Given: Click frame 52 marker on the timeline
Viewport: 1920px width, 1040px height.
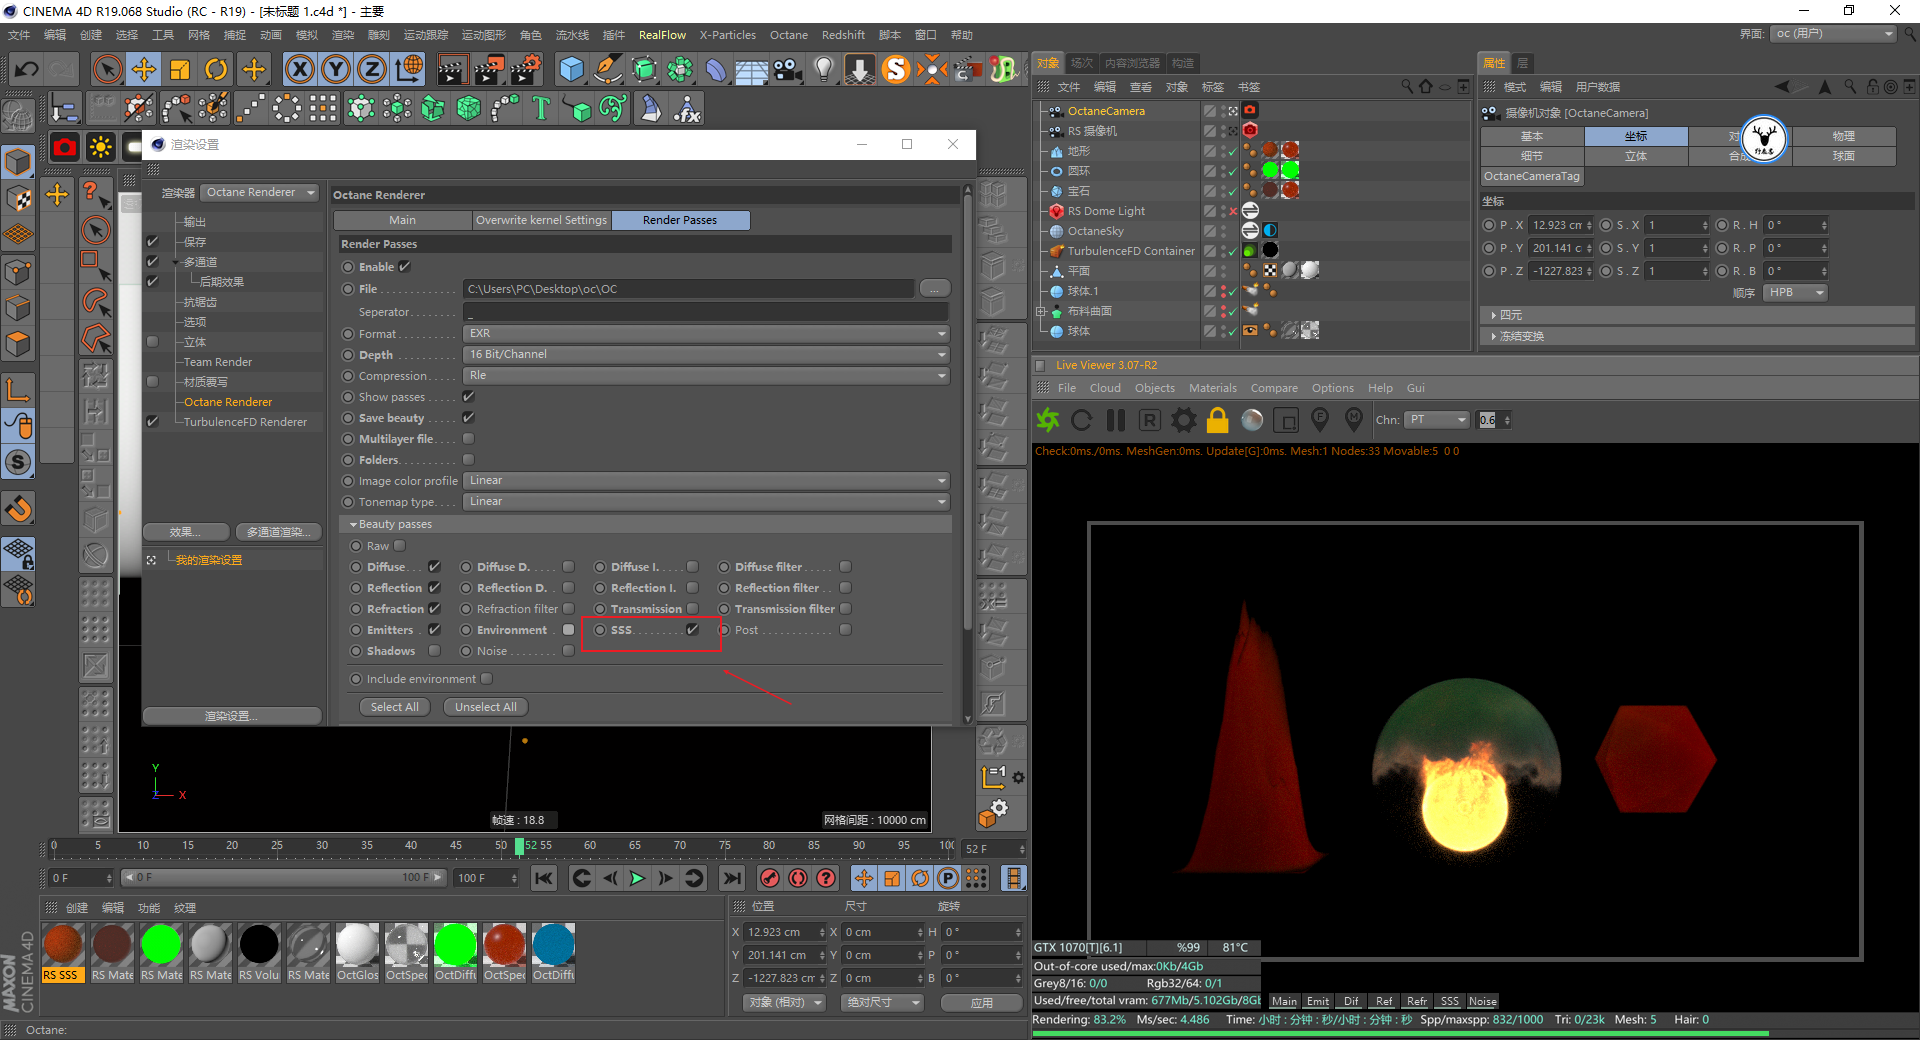Looking at the screenshot, I should tap(519, 846).
